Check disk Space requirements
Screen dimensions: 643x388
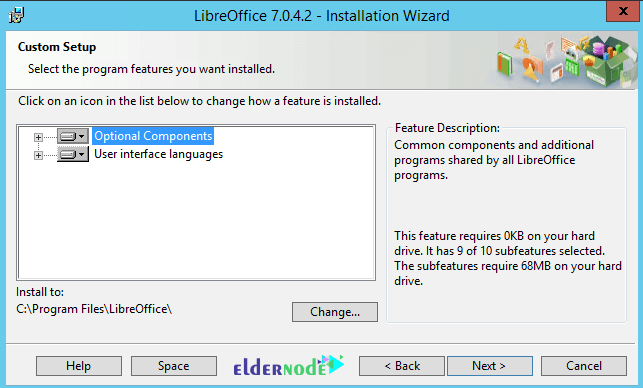[174, 366]
